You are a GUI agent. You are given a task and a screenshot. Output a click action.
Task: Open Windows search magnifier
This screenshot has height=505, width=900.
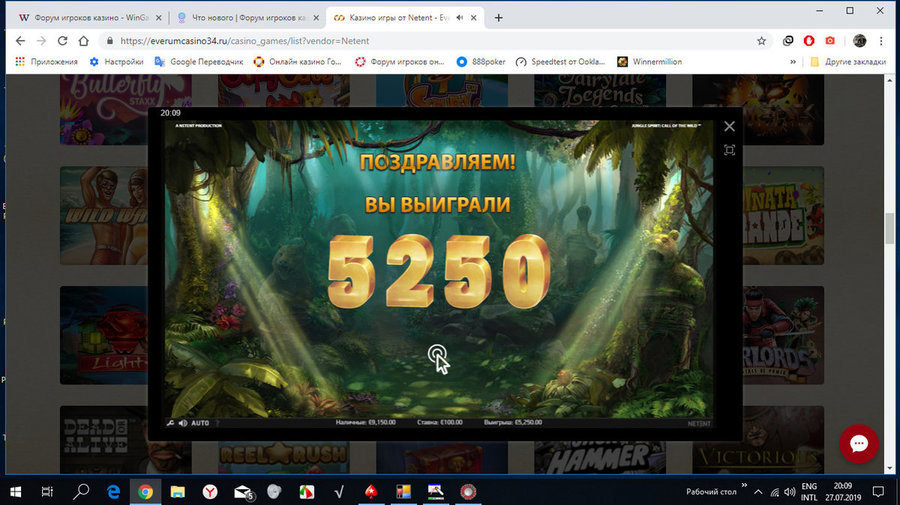tap(81, 492)
